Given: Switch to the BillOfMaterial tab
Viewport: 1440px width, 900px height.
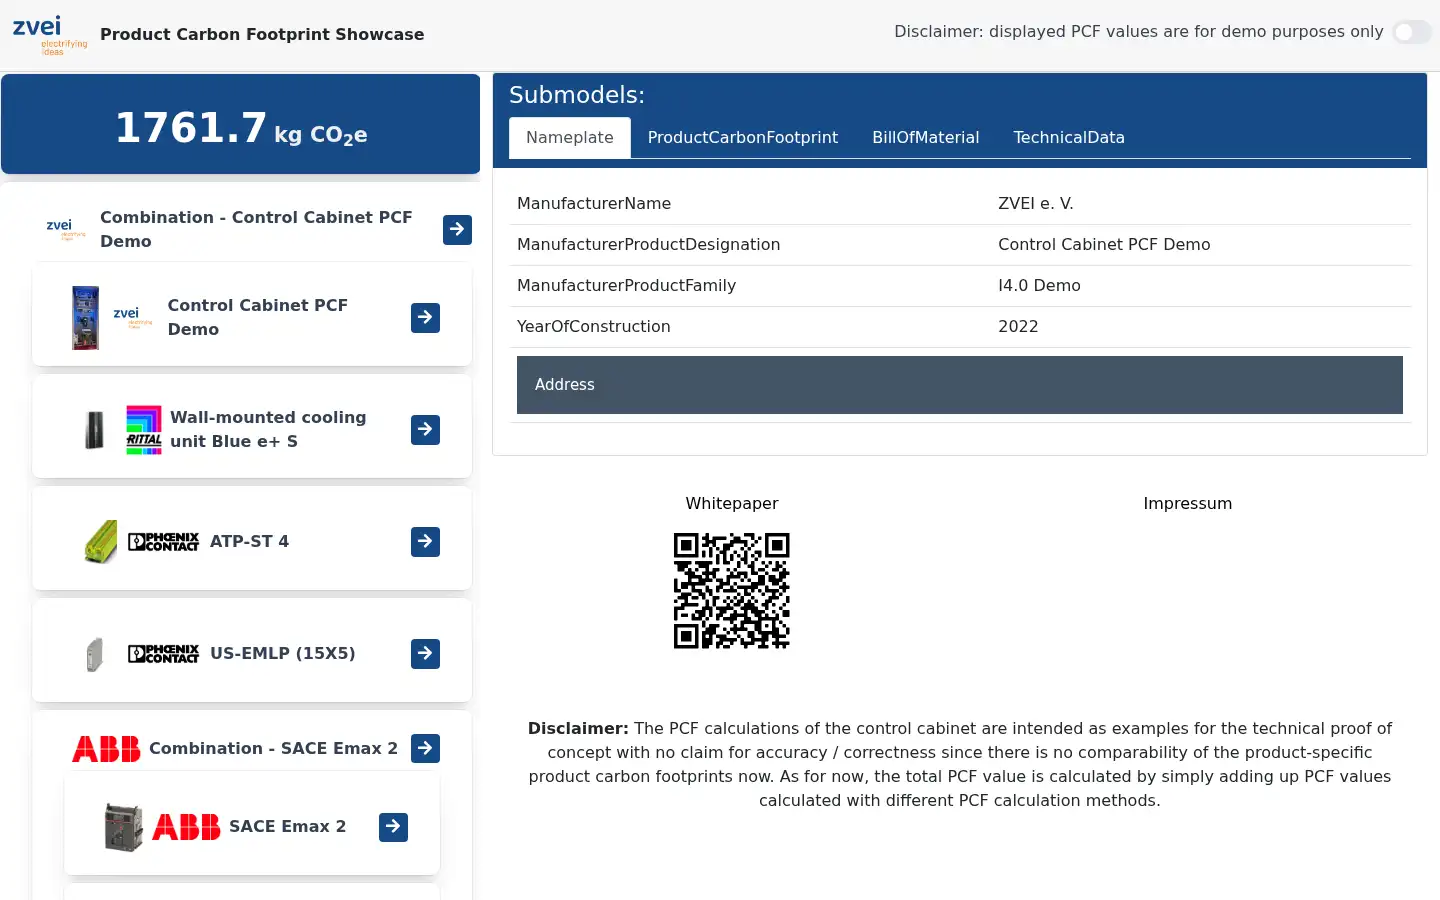Looking at the screenshot, I should pos(926,138).
